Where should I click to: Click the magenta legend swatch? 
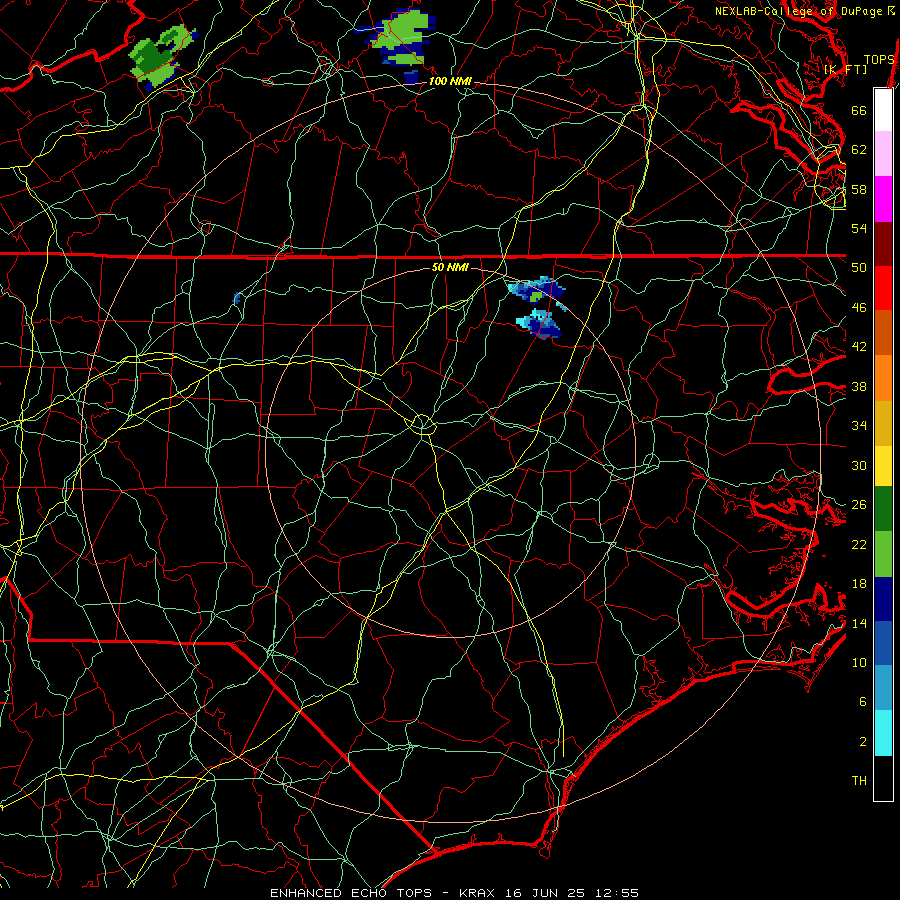pyautogui.click(x=883, y=199)
